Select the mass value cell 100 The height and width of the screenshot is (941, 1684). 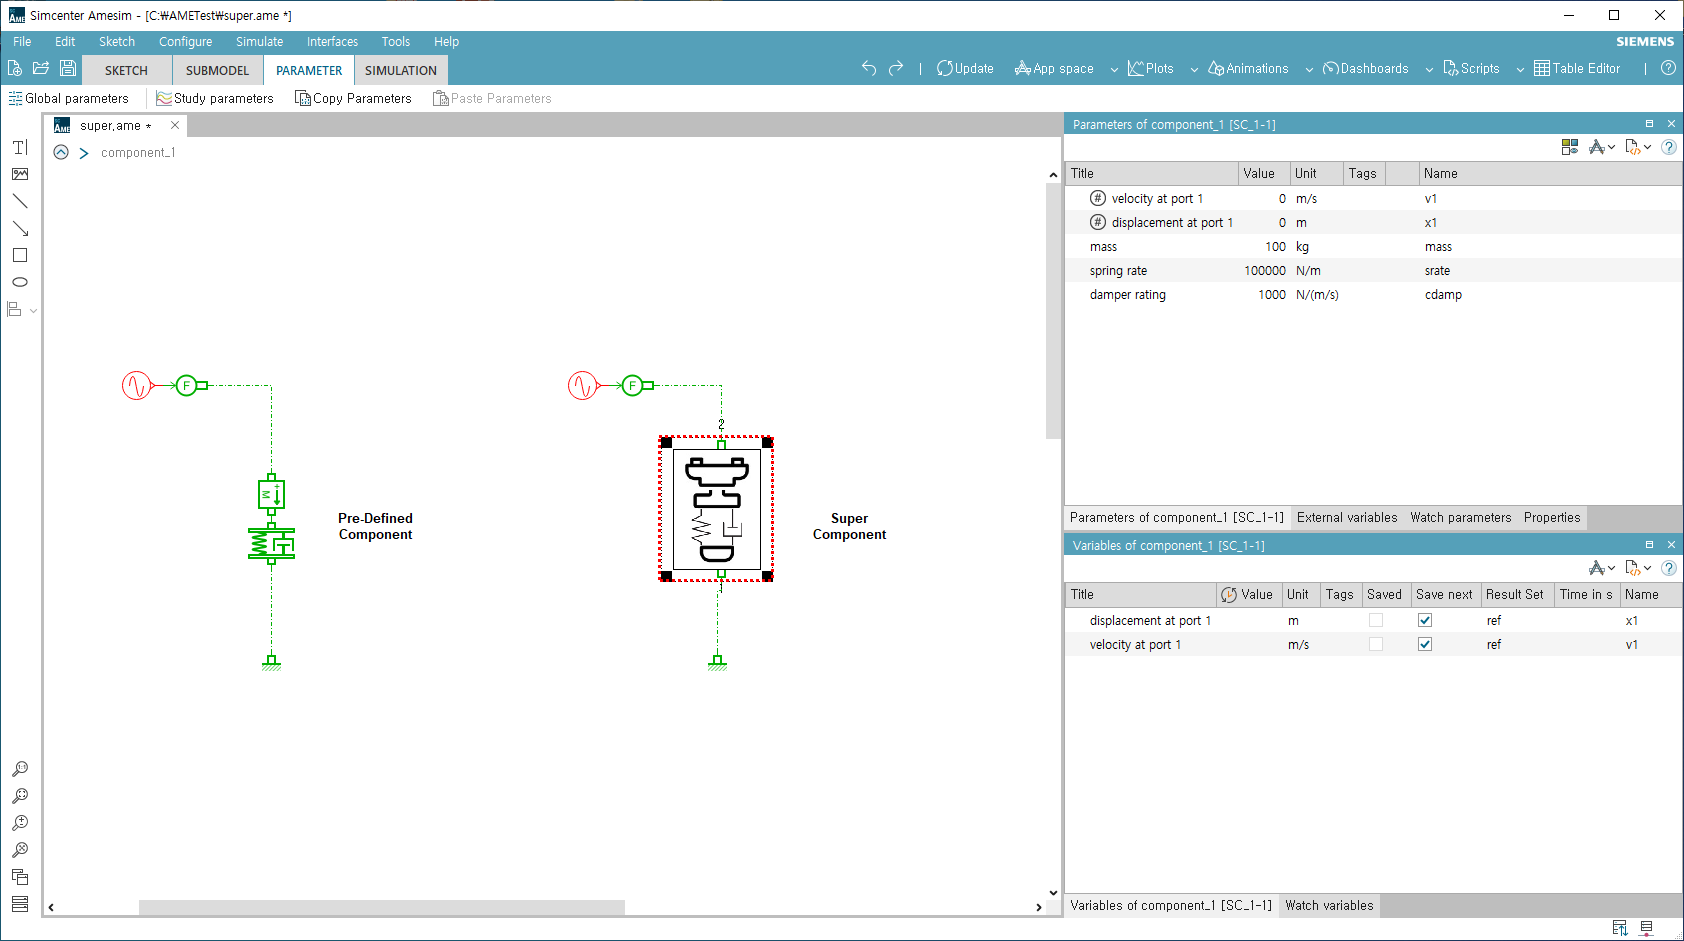pyautogui.click(x=1264, y=246)
